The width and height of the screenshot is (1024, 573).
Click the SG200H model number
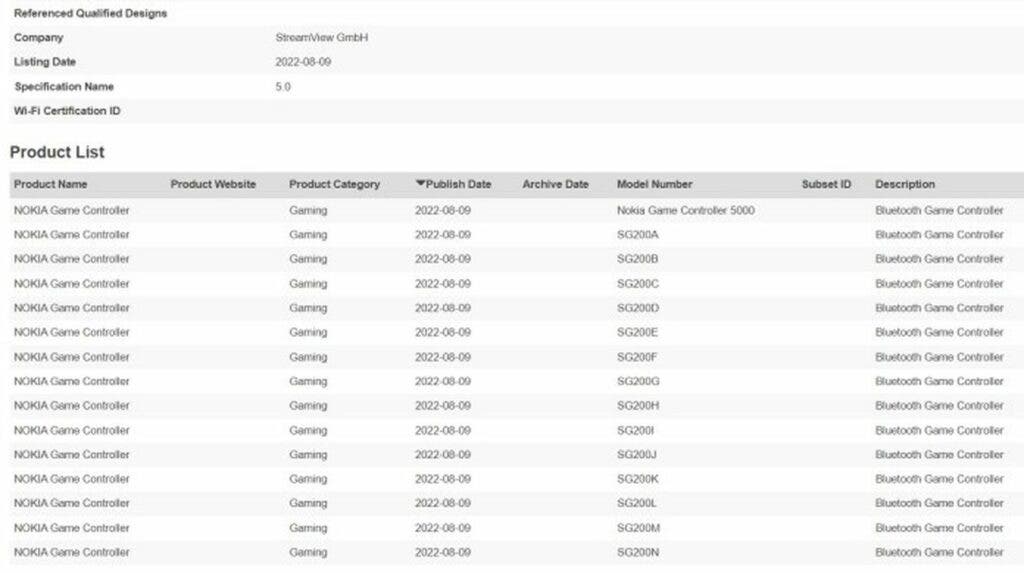(637, 406)
